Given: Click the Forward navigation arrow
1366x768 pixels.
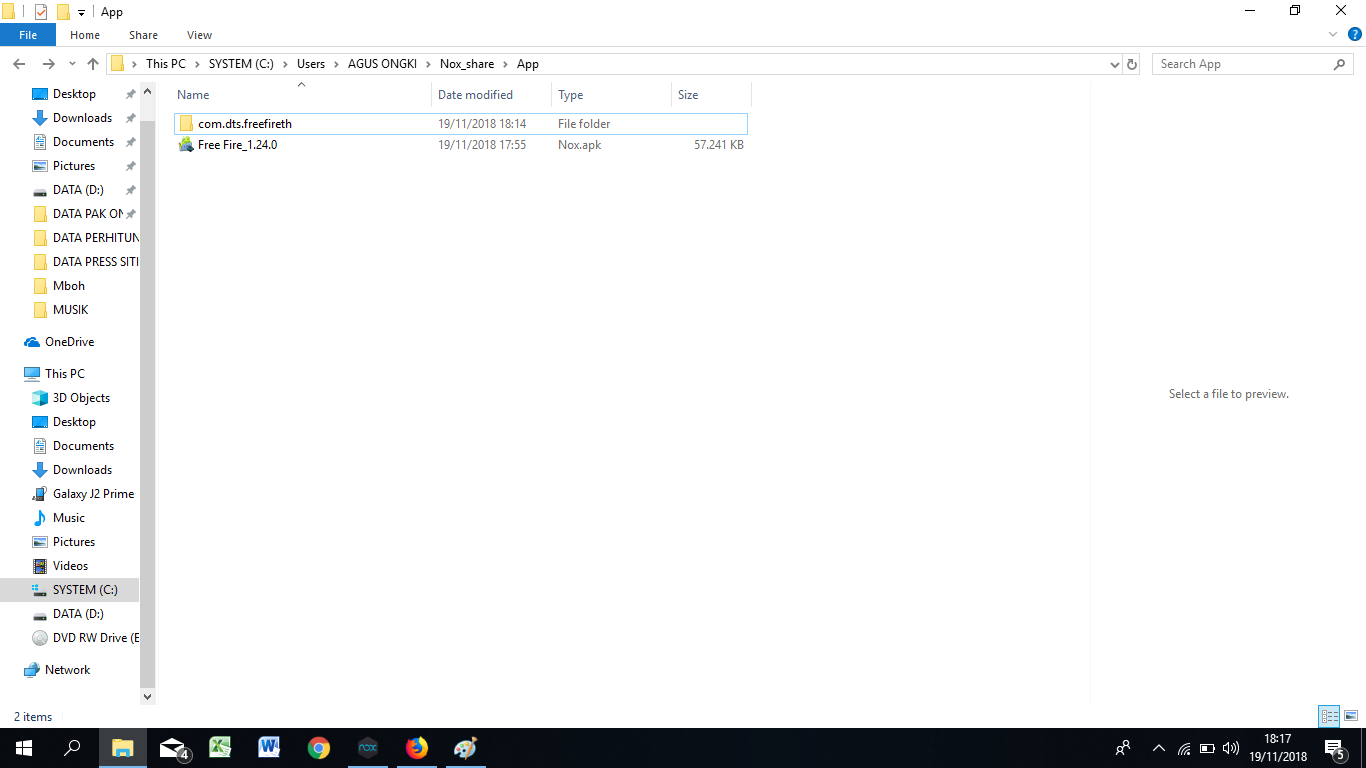Looking at the screenshot, I should coord(48,64).
